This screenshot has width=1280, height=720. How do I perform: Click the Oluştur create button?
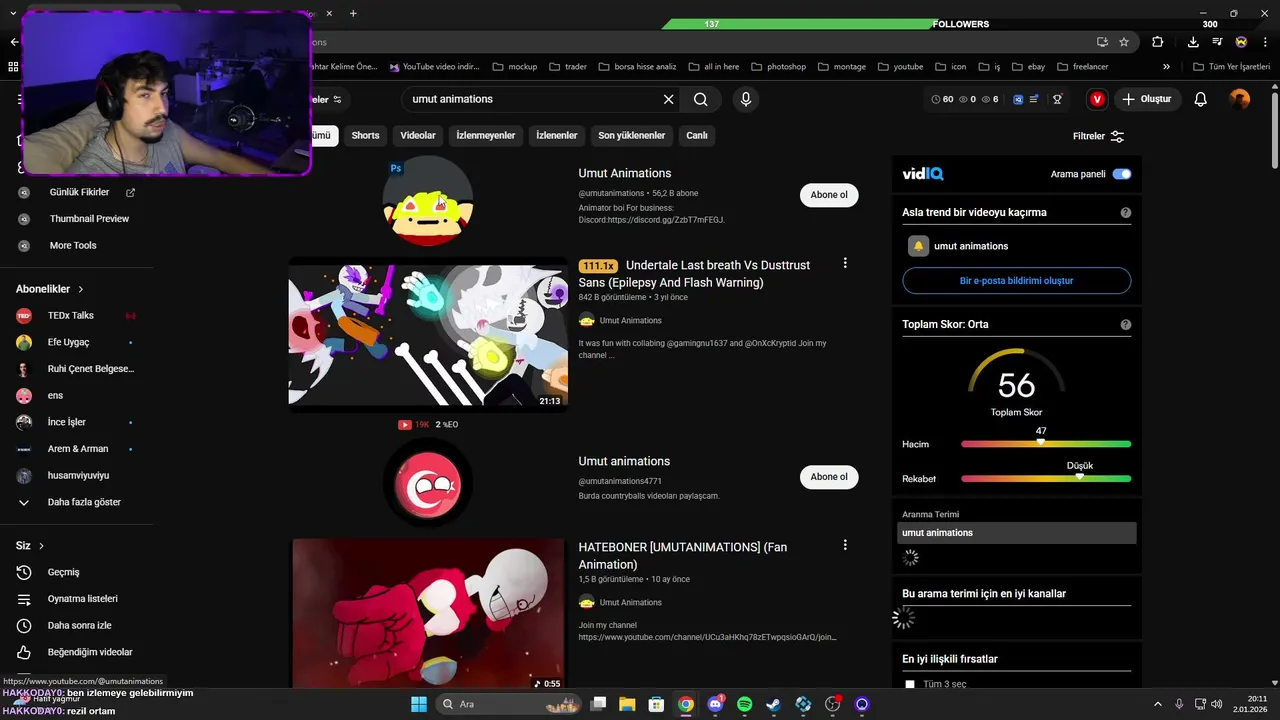pyautogui.click(x=1146, y=99)
